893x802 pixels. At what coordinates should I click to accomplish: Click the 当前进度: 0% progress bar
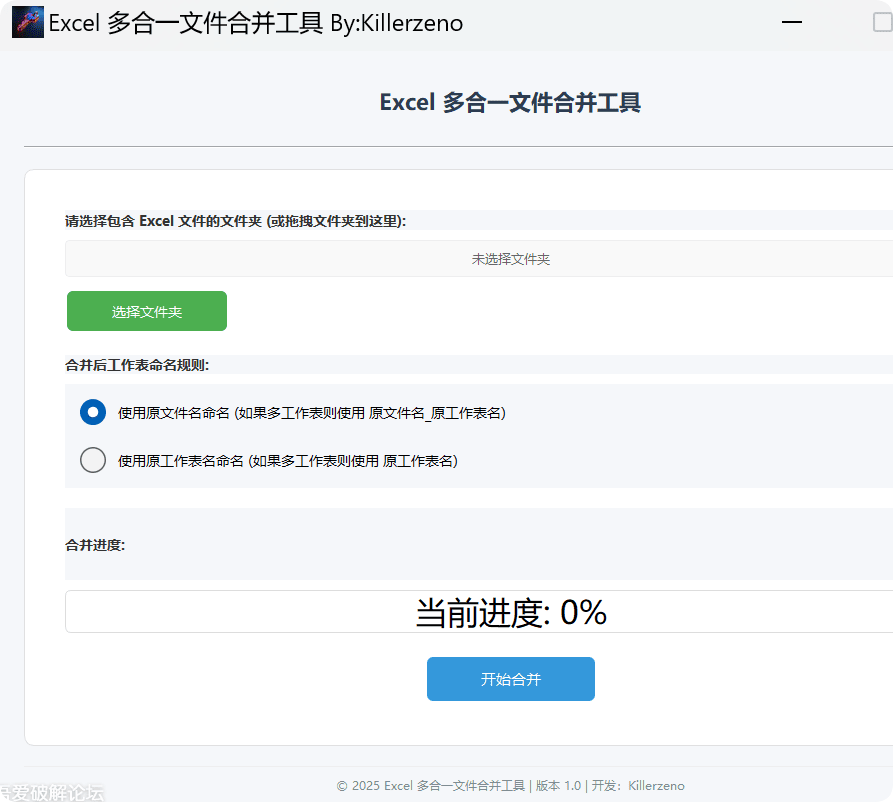coord(479,612)
